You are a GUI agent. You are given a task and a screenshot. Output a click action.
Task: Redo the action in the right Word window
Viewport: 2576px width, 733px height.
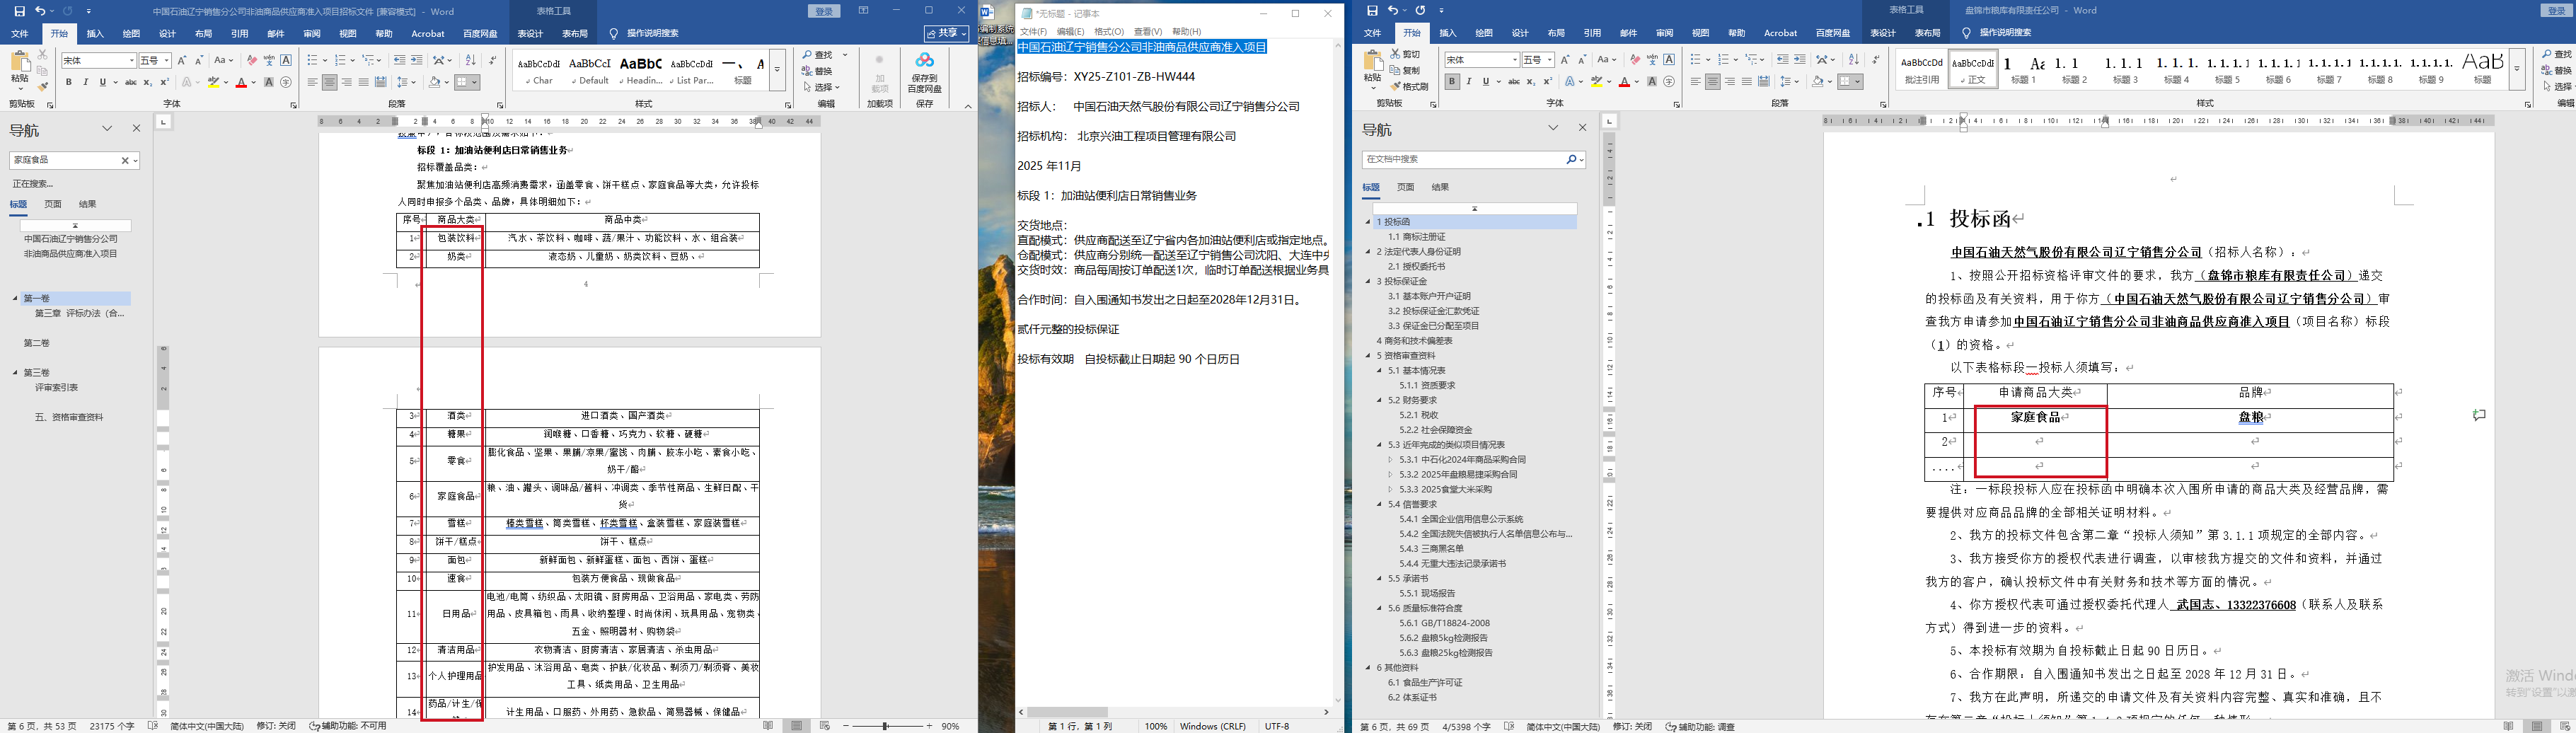click(x=1420, y=10)
